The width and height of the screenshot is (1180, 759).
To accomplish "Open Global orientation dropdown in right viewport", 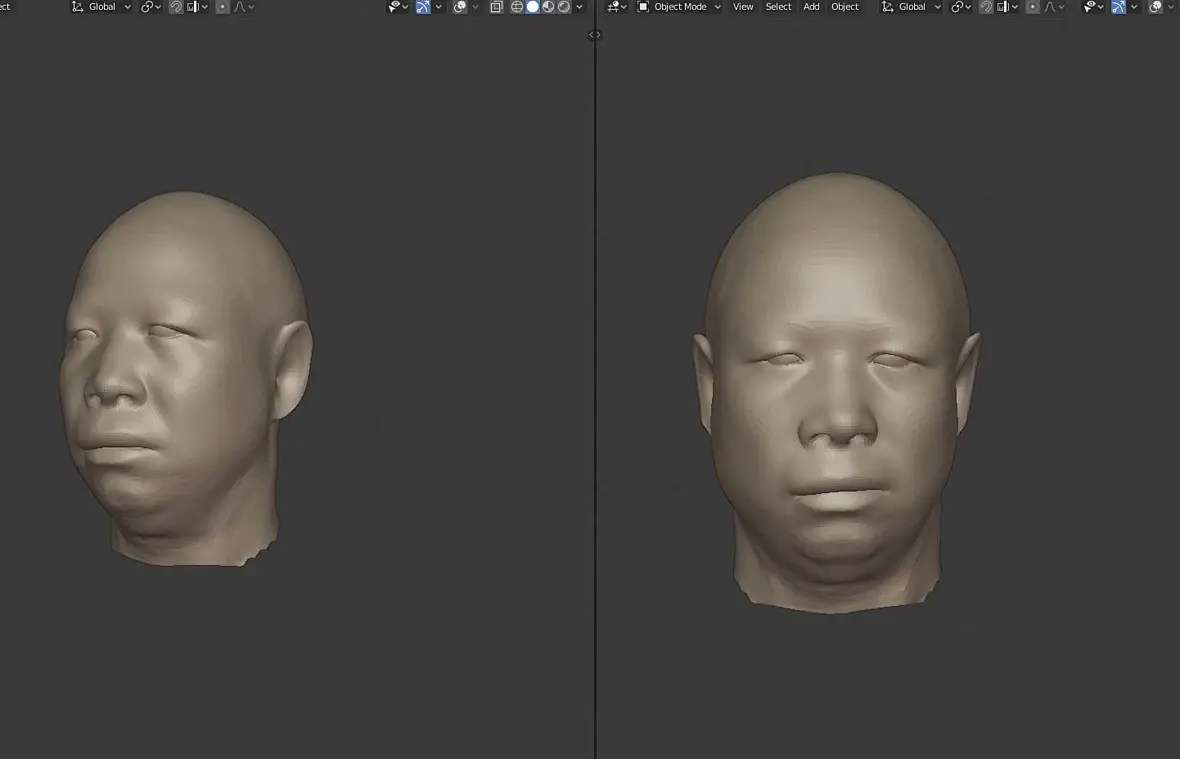I will coord(911,7).
